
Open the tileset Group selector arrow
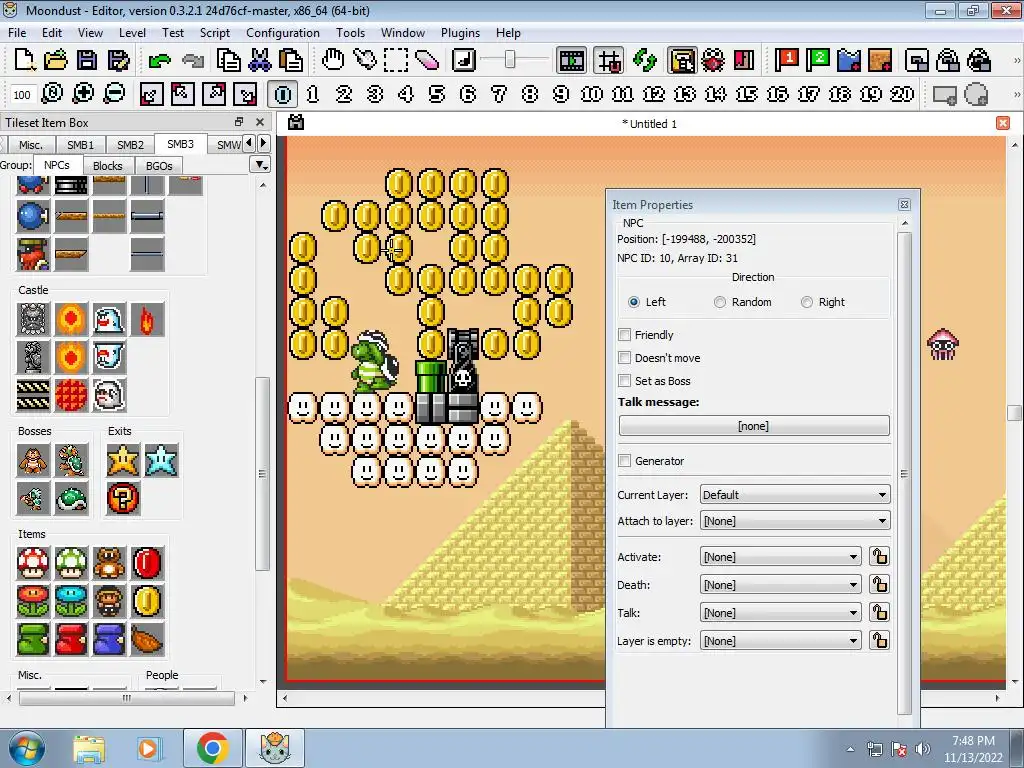point(260,165)
